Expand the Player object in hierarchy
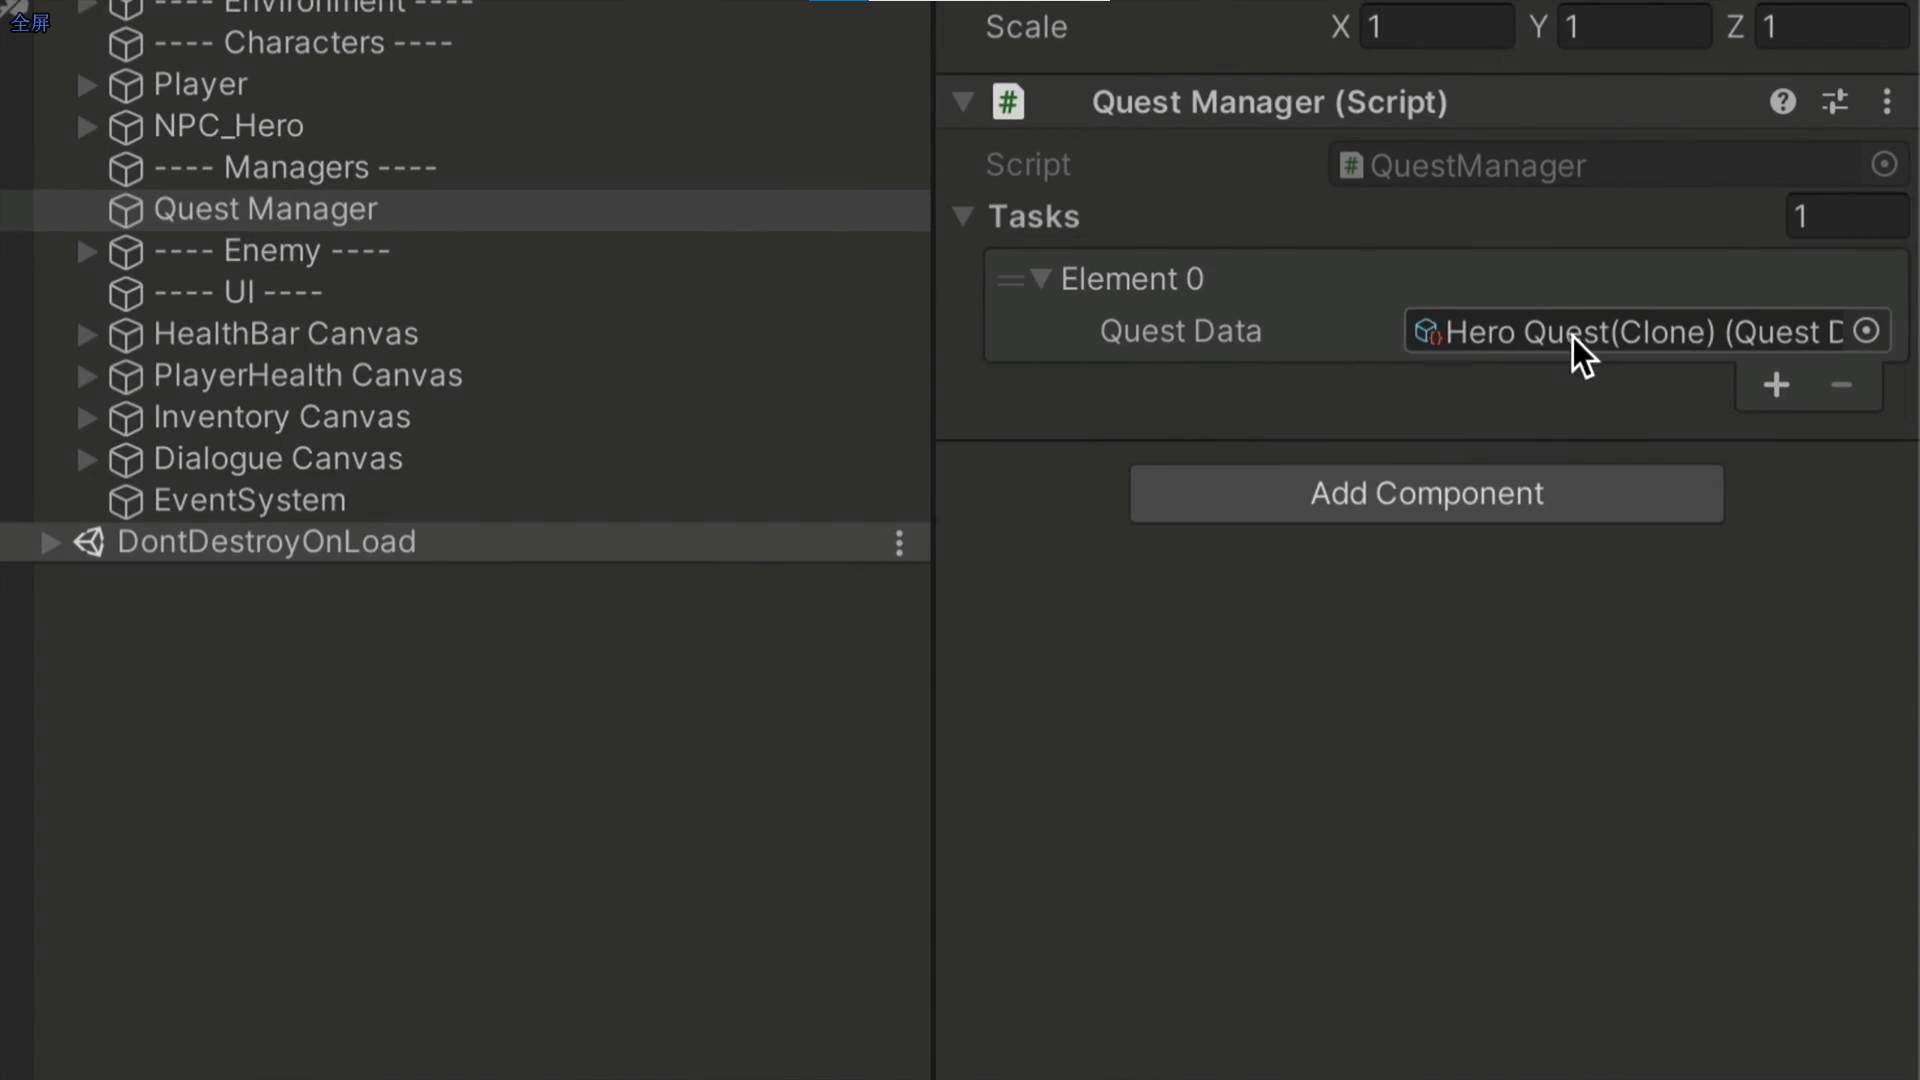 point(87,85)
